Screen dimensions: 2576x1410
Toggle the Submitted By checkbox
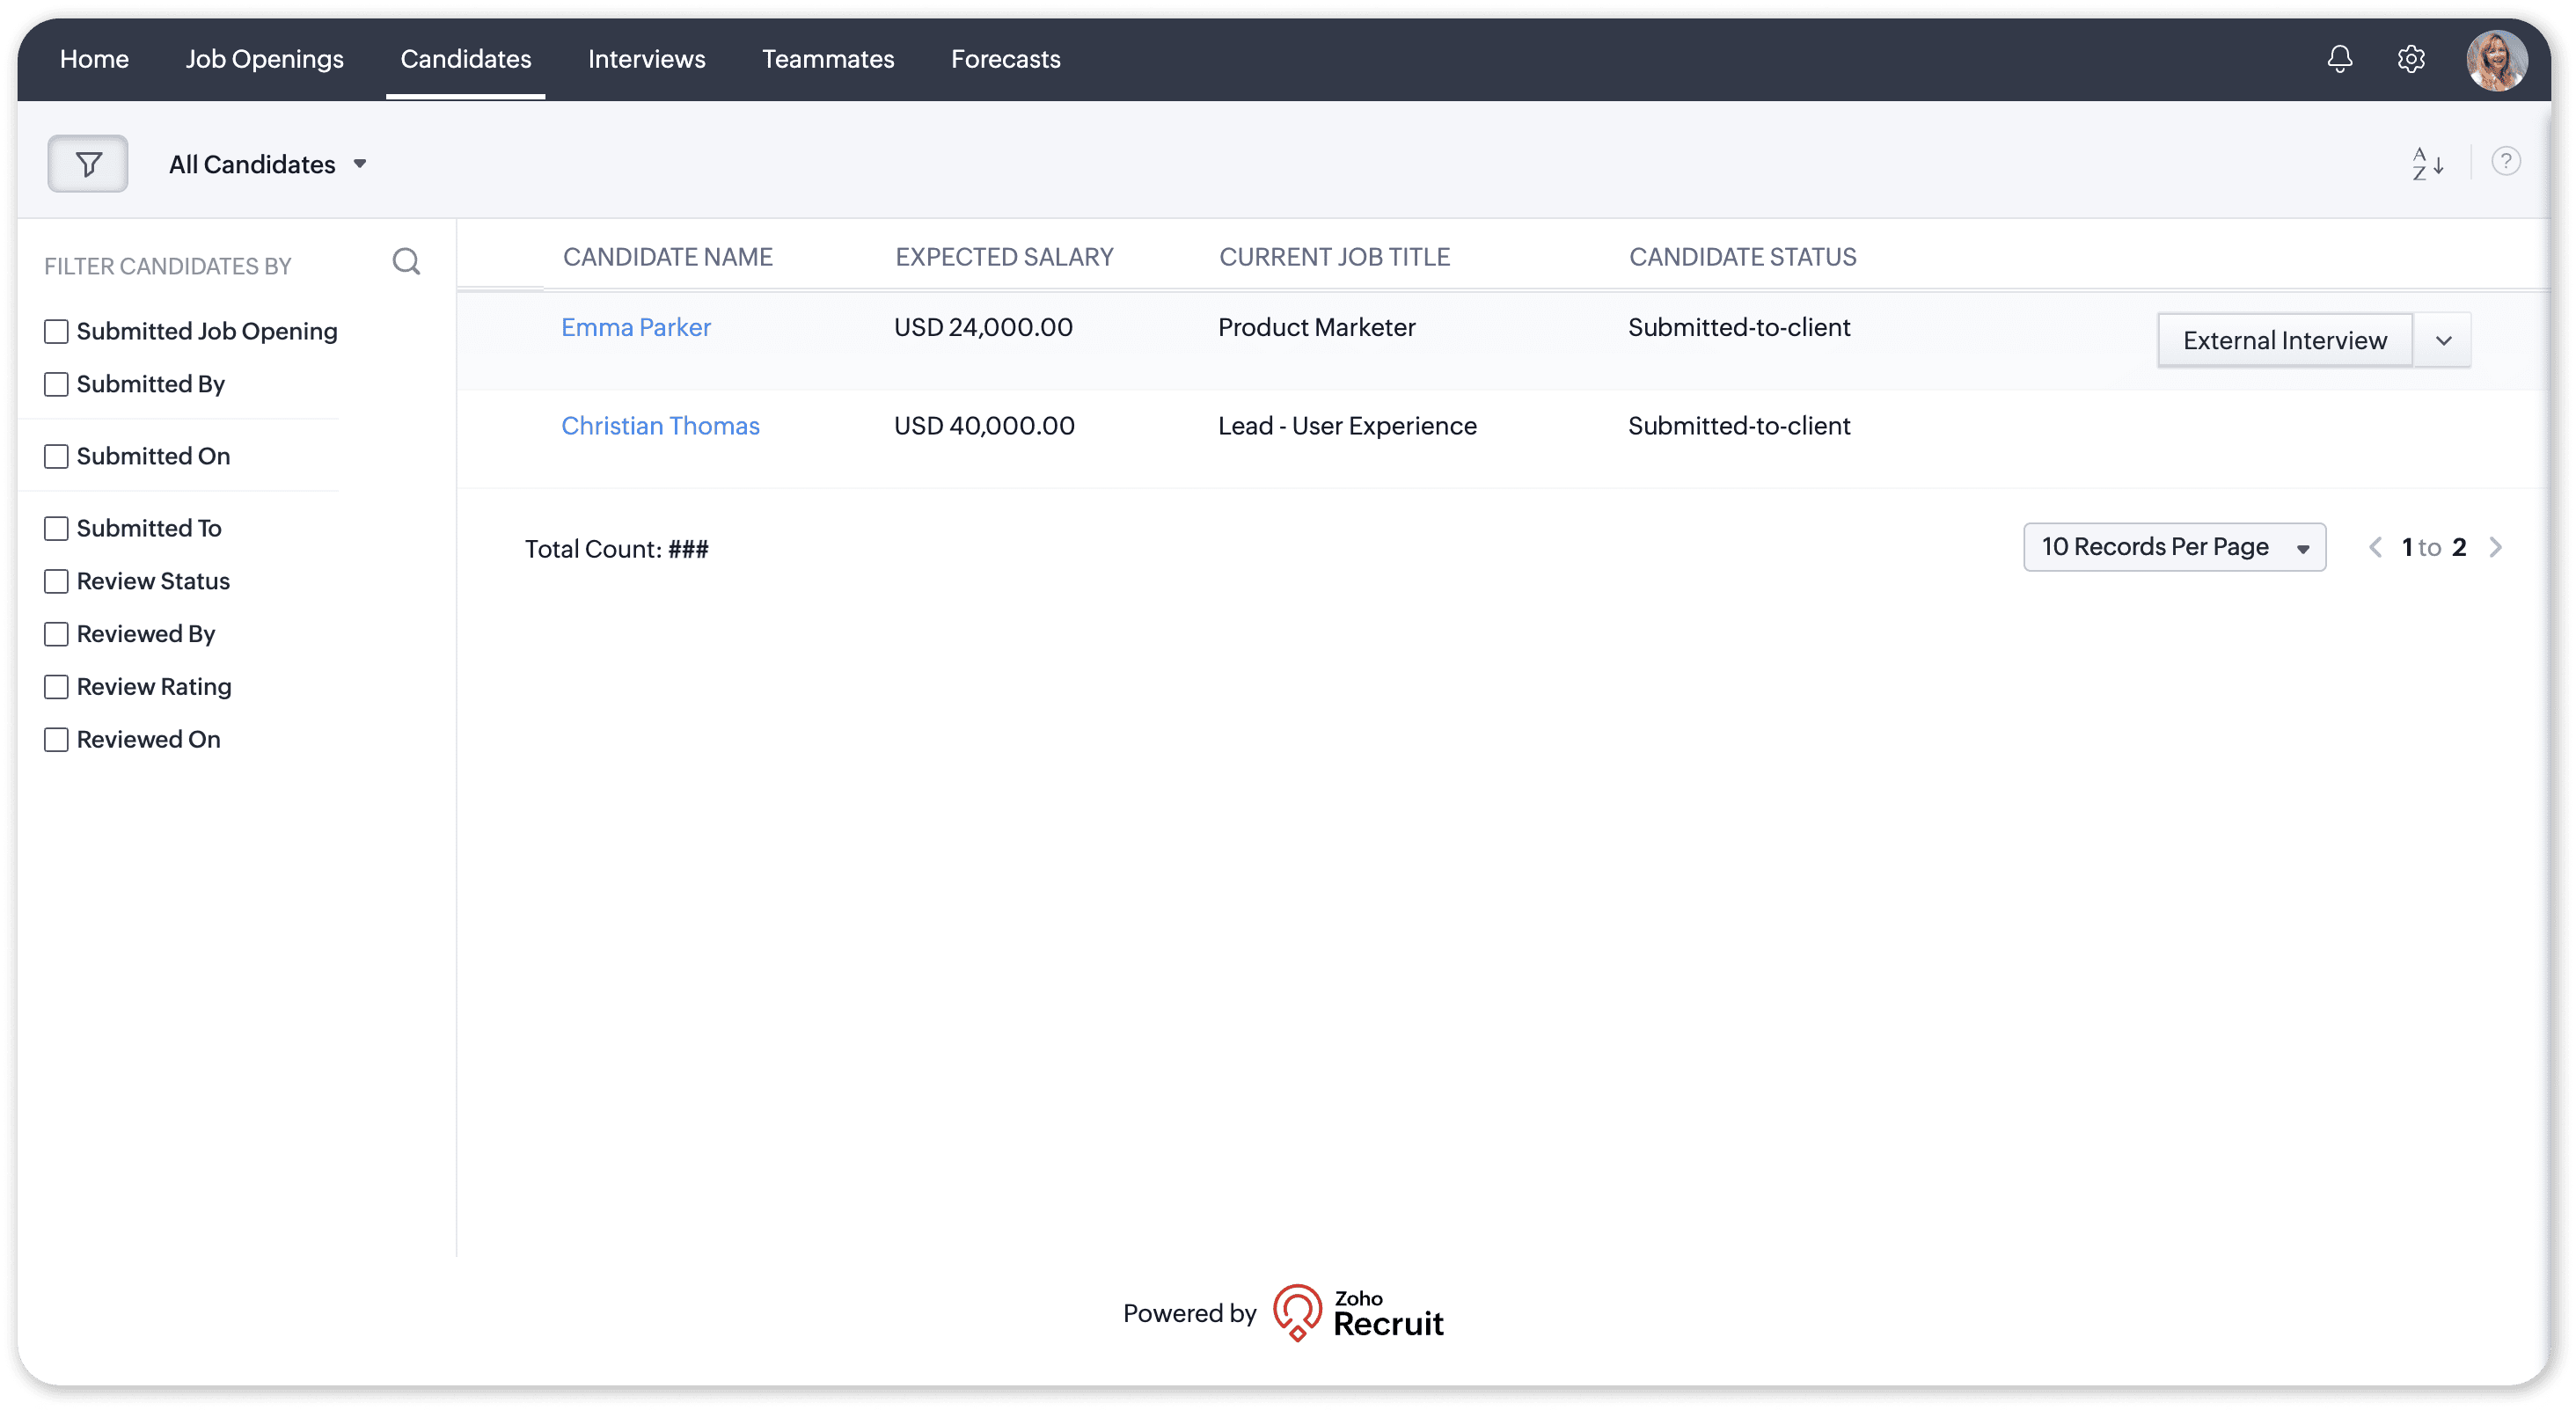click(x=56, y=384)
